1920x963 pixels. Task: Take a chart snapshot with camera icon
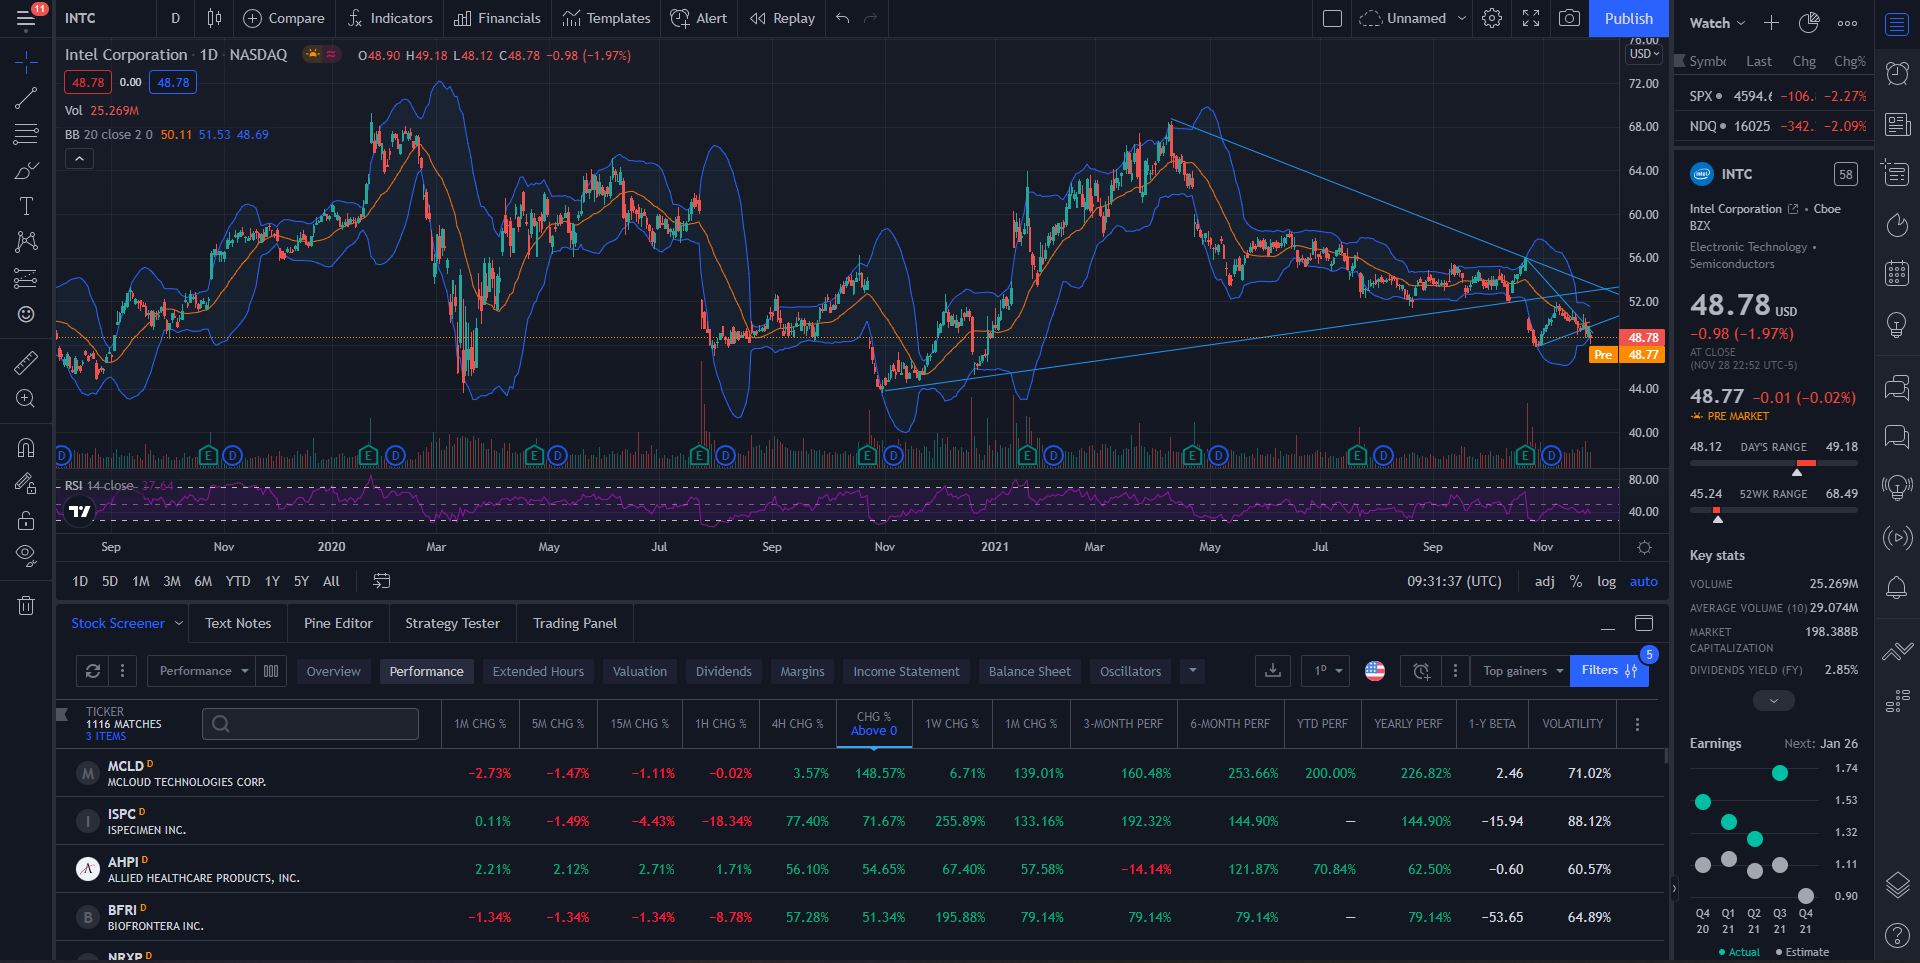tap(1570, 18)
